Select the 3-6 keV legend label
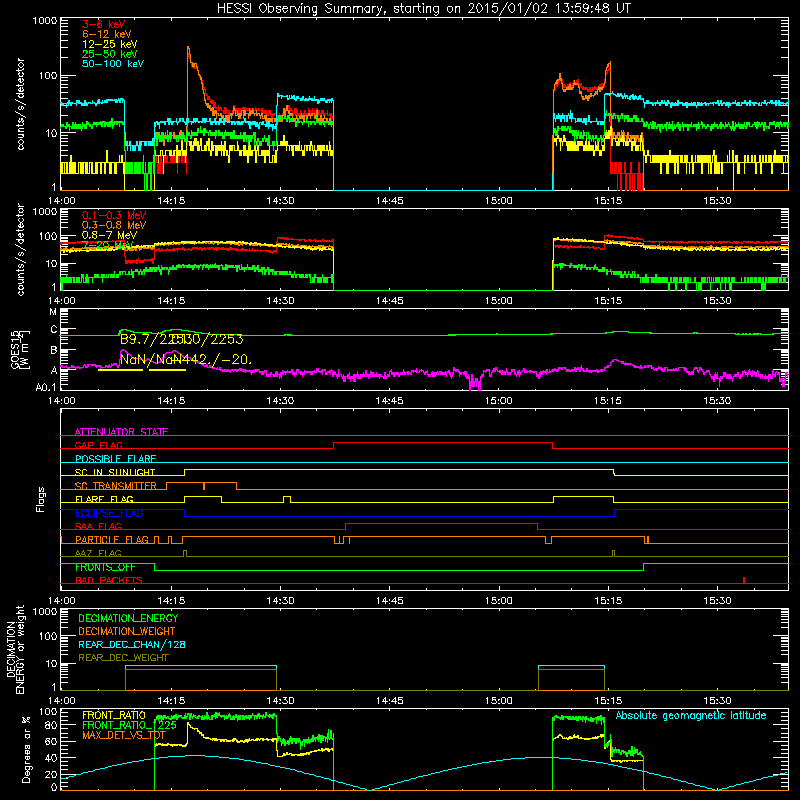The height and width of the screenshot is (800, 800). pyautogui.click(x=104, y=24)
